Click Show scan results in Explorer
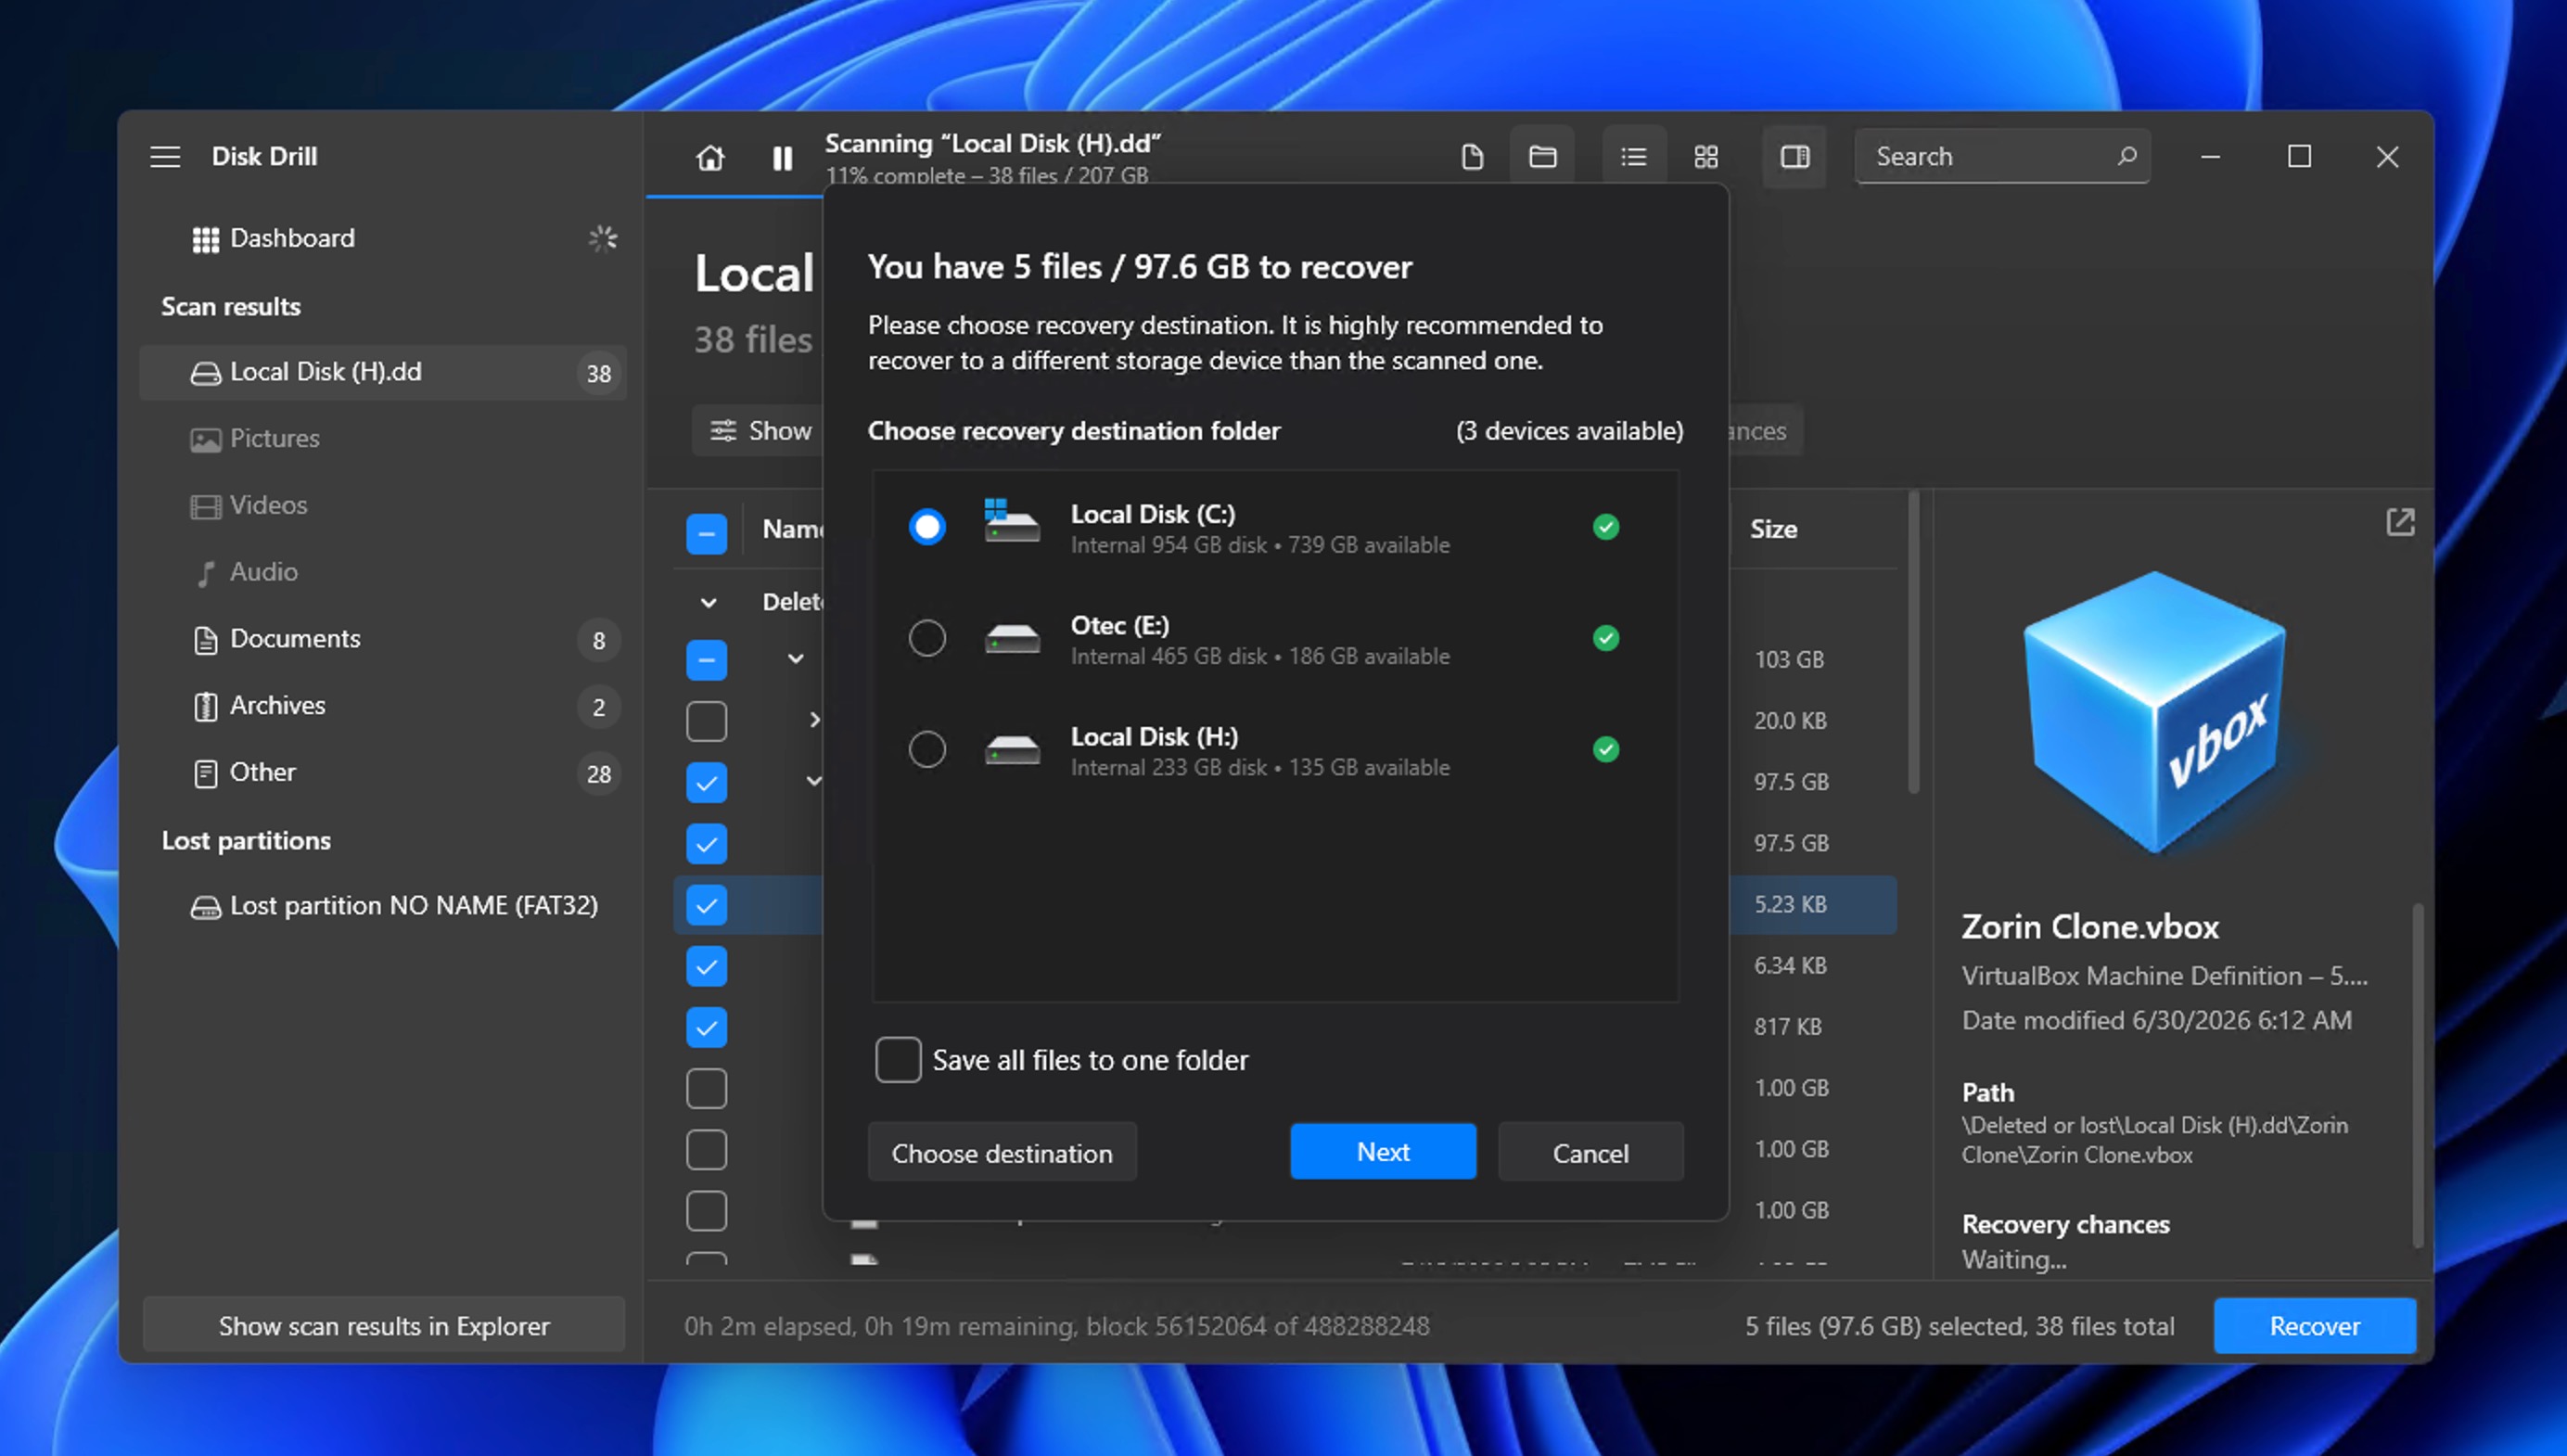This screenshot has height=1456, width=2567. point(384,1326)
